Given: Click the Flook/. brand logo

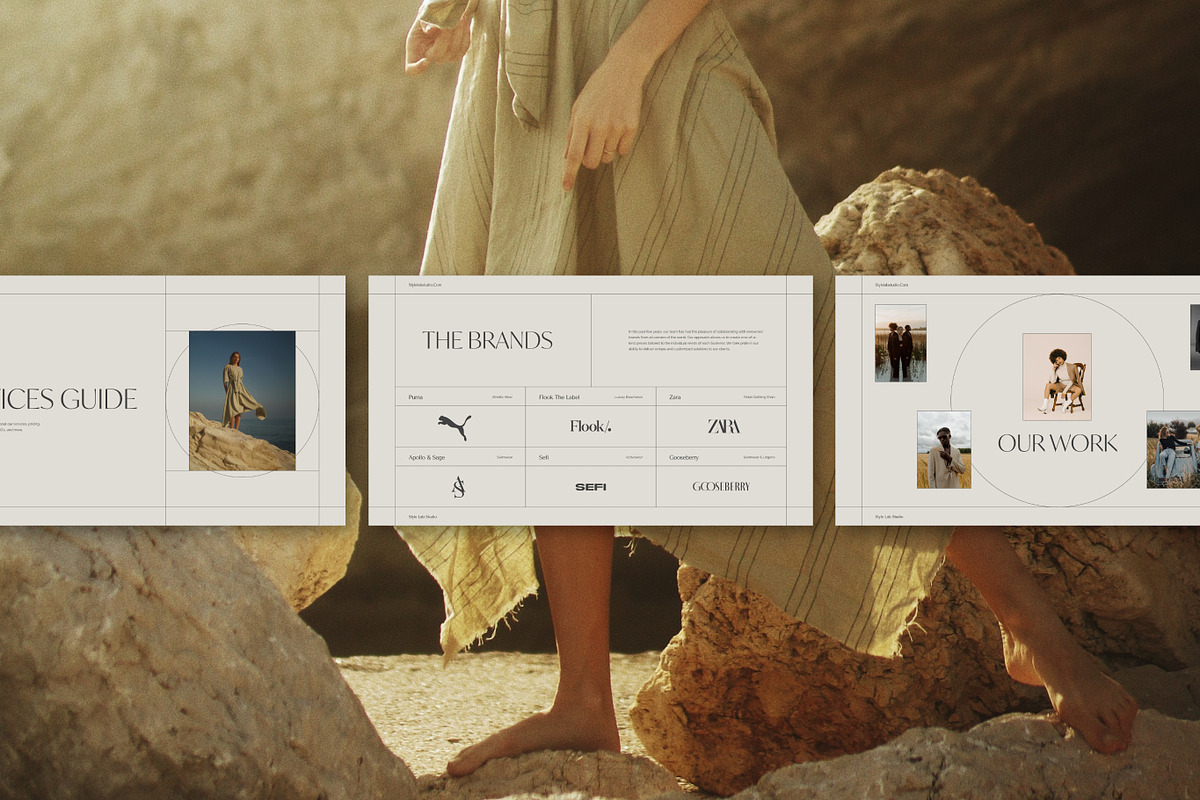Looking at the screenshot, I should (x=590, y=427).
